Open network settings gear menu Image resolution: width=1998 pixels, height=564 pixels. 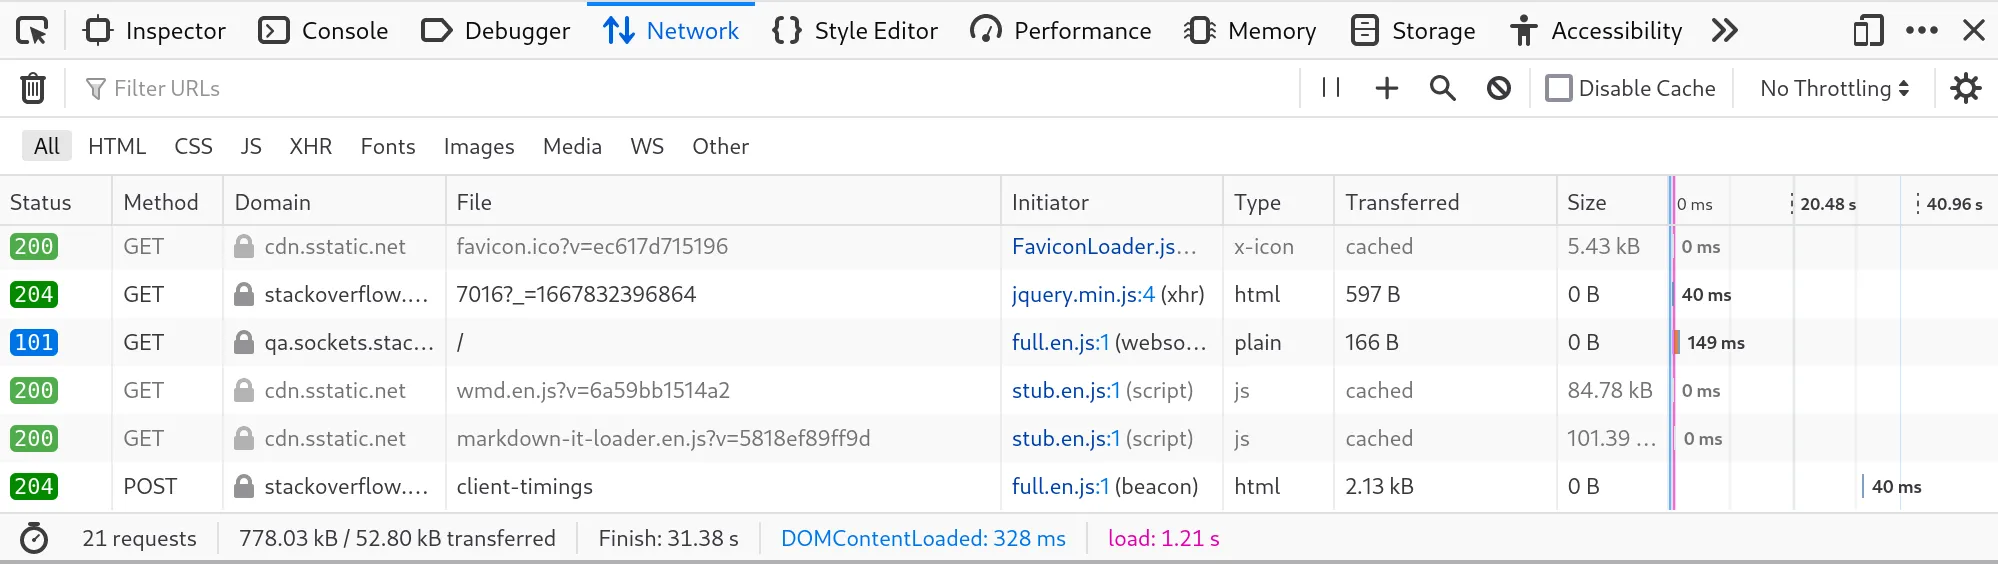coord(1965,88)
